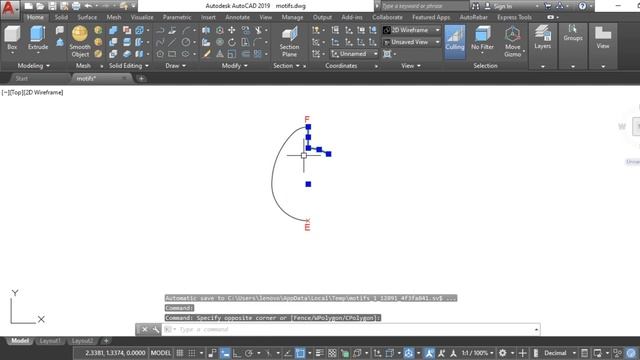Viewport: 640px width, 360px height.
Task: Select the Move tool in Modify panel
Action: click(x=232, y=30)
